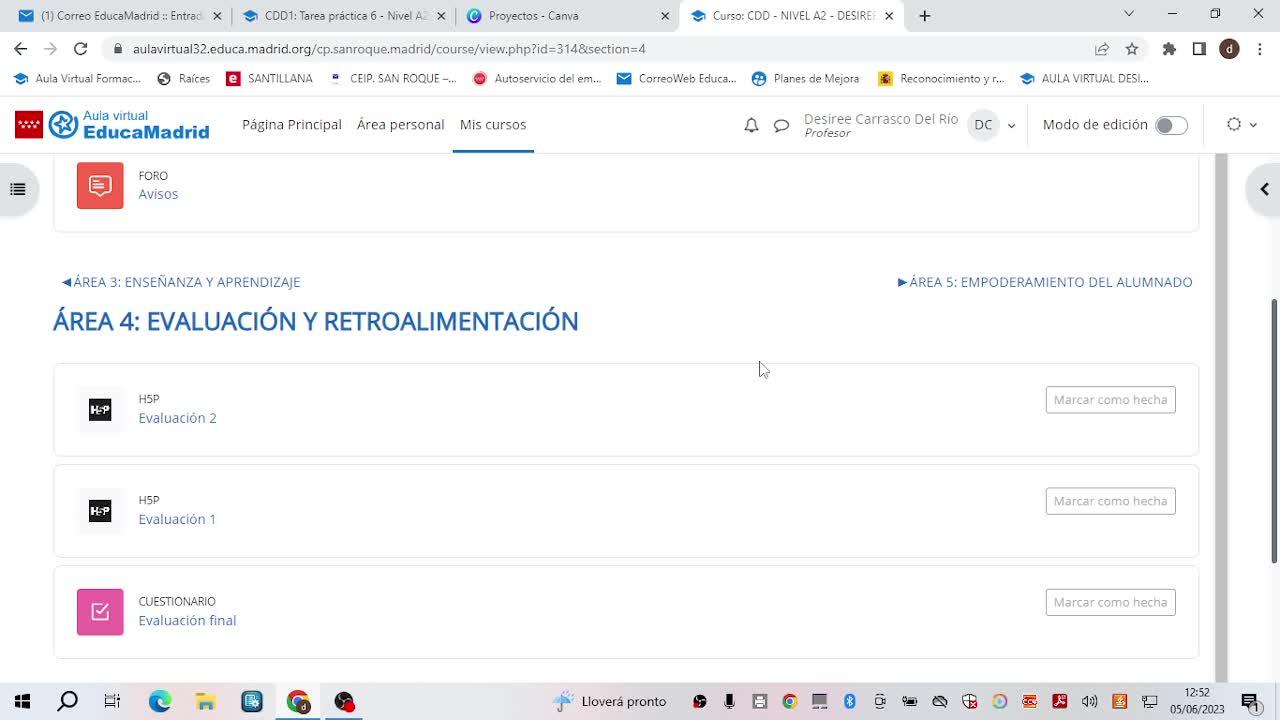Switch to the Proyectos - Canva tab
The height and width of the screenshot is (720, 1280).
click(x=567, y=16)
